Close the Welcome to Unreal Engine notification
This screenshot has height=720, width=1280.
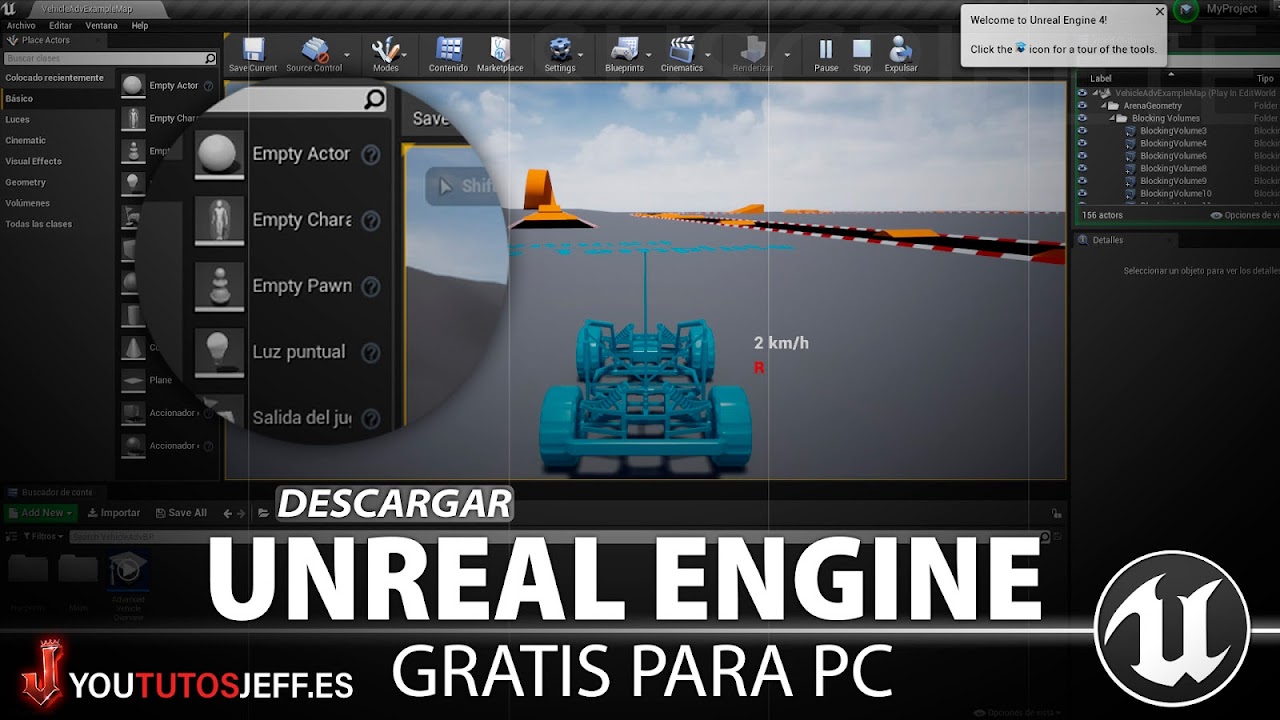[1160, 12]
